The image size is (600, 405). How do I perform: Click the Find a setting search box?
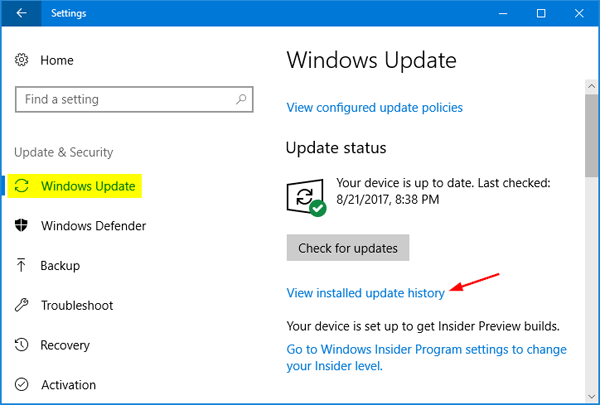(x=134, y=100)
